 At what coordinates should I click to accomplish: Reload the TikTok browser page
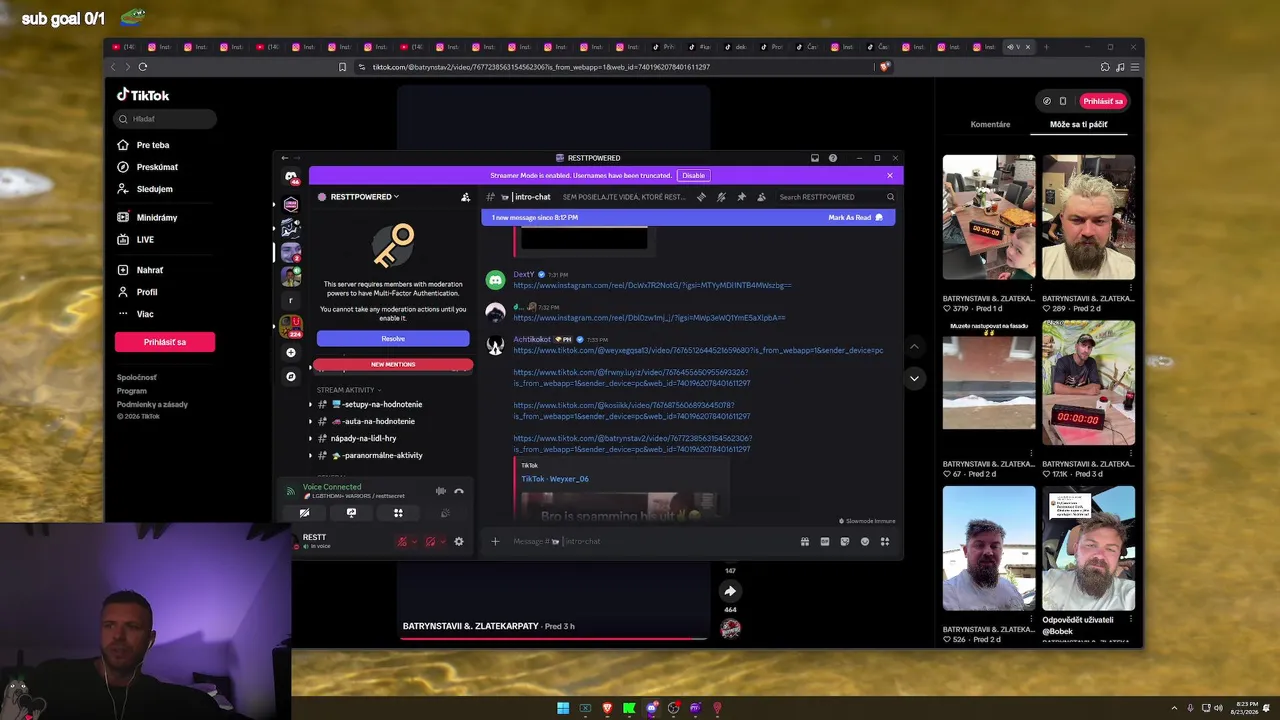(x=143, y=67)
